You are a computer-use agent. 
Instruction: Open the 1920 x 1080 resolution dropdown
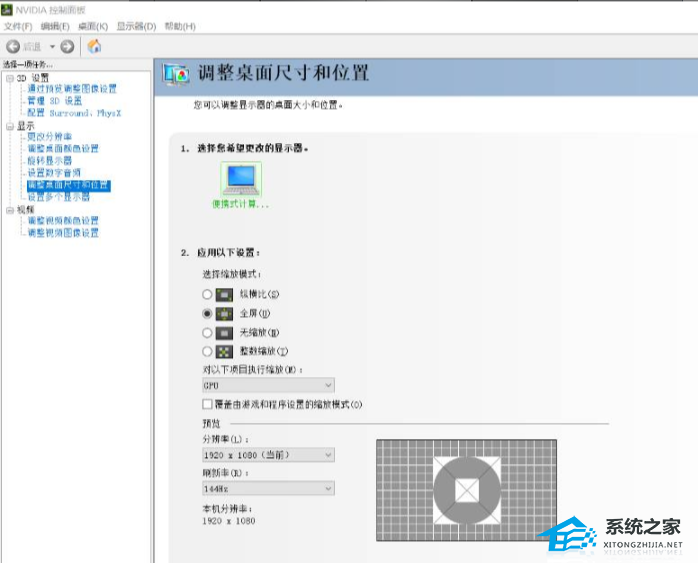(x=268, y=455)
